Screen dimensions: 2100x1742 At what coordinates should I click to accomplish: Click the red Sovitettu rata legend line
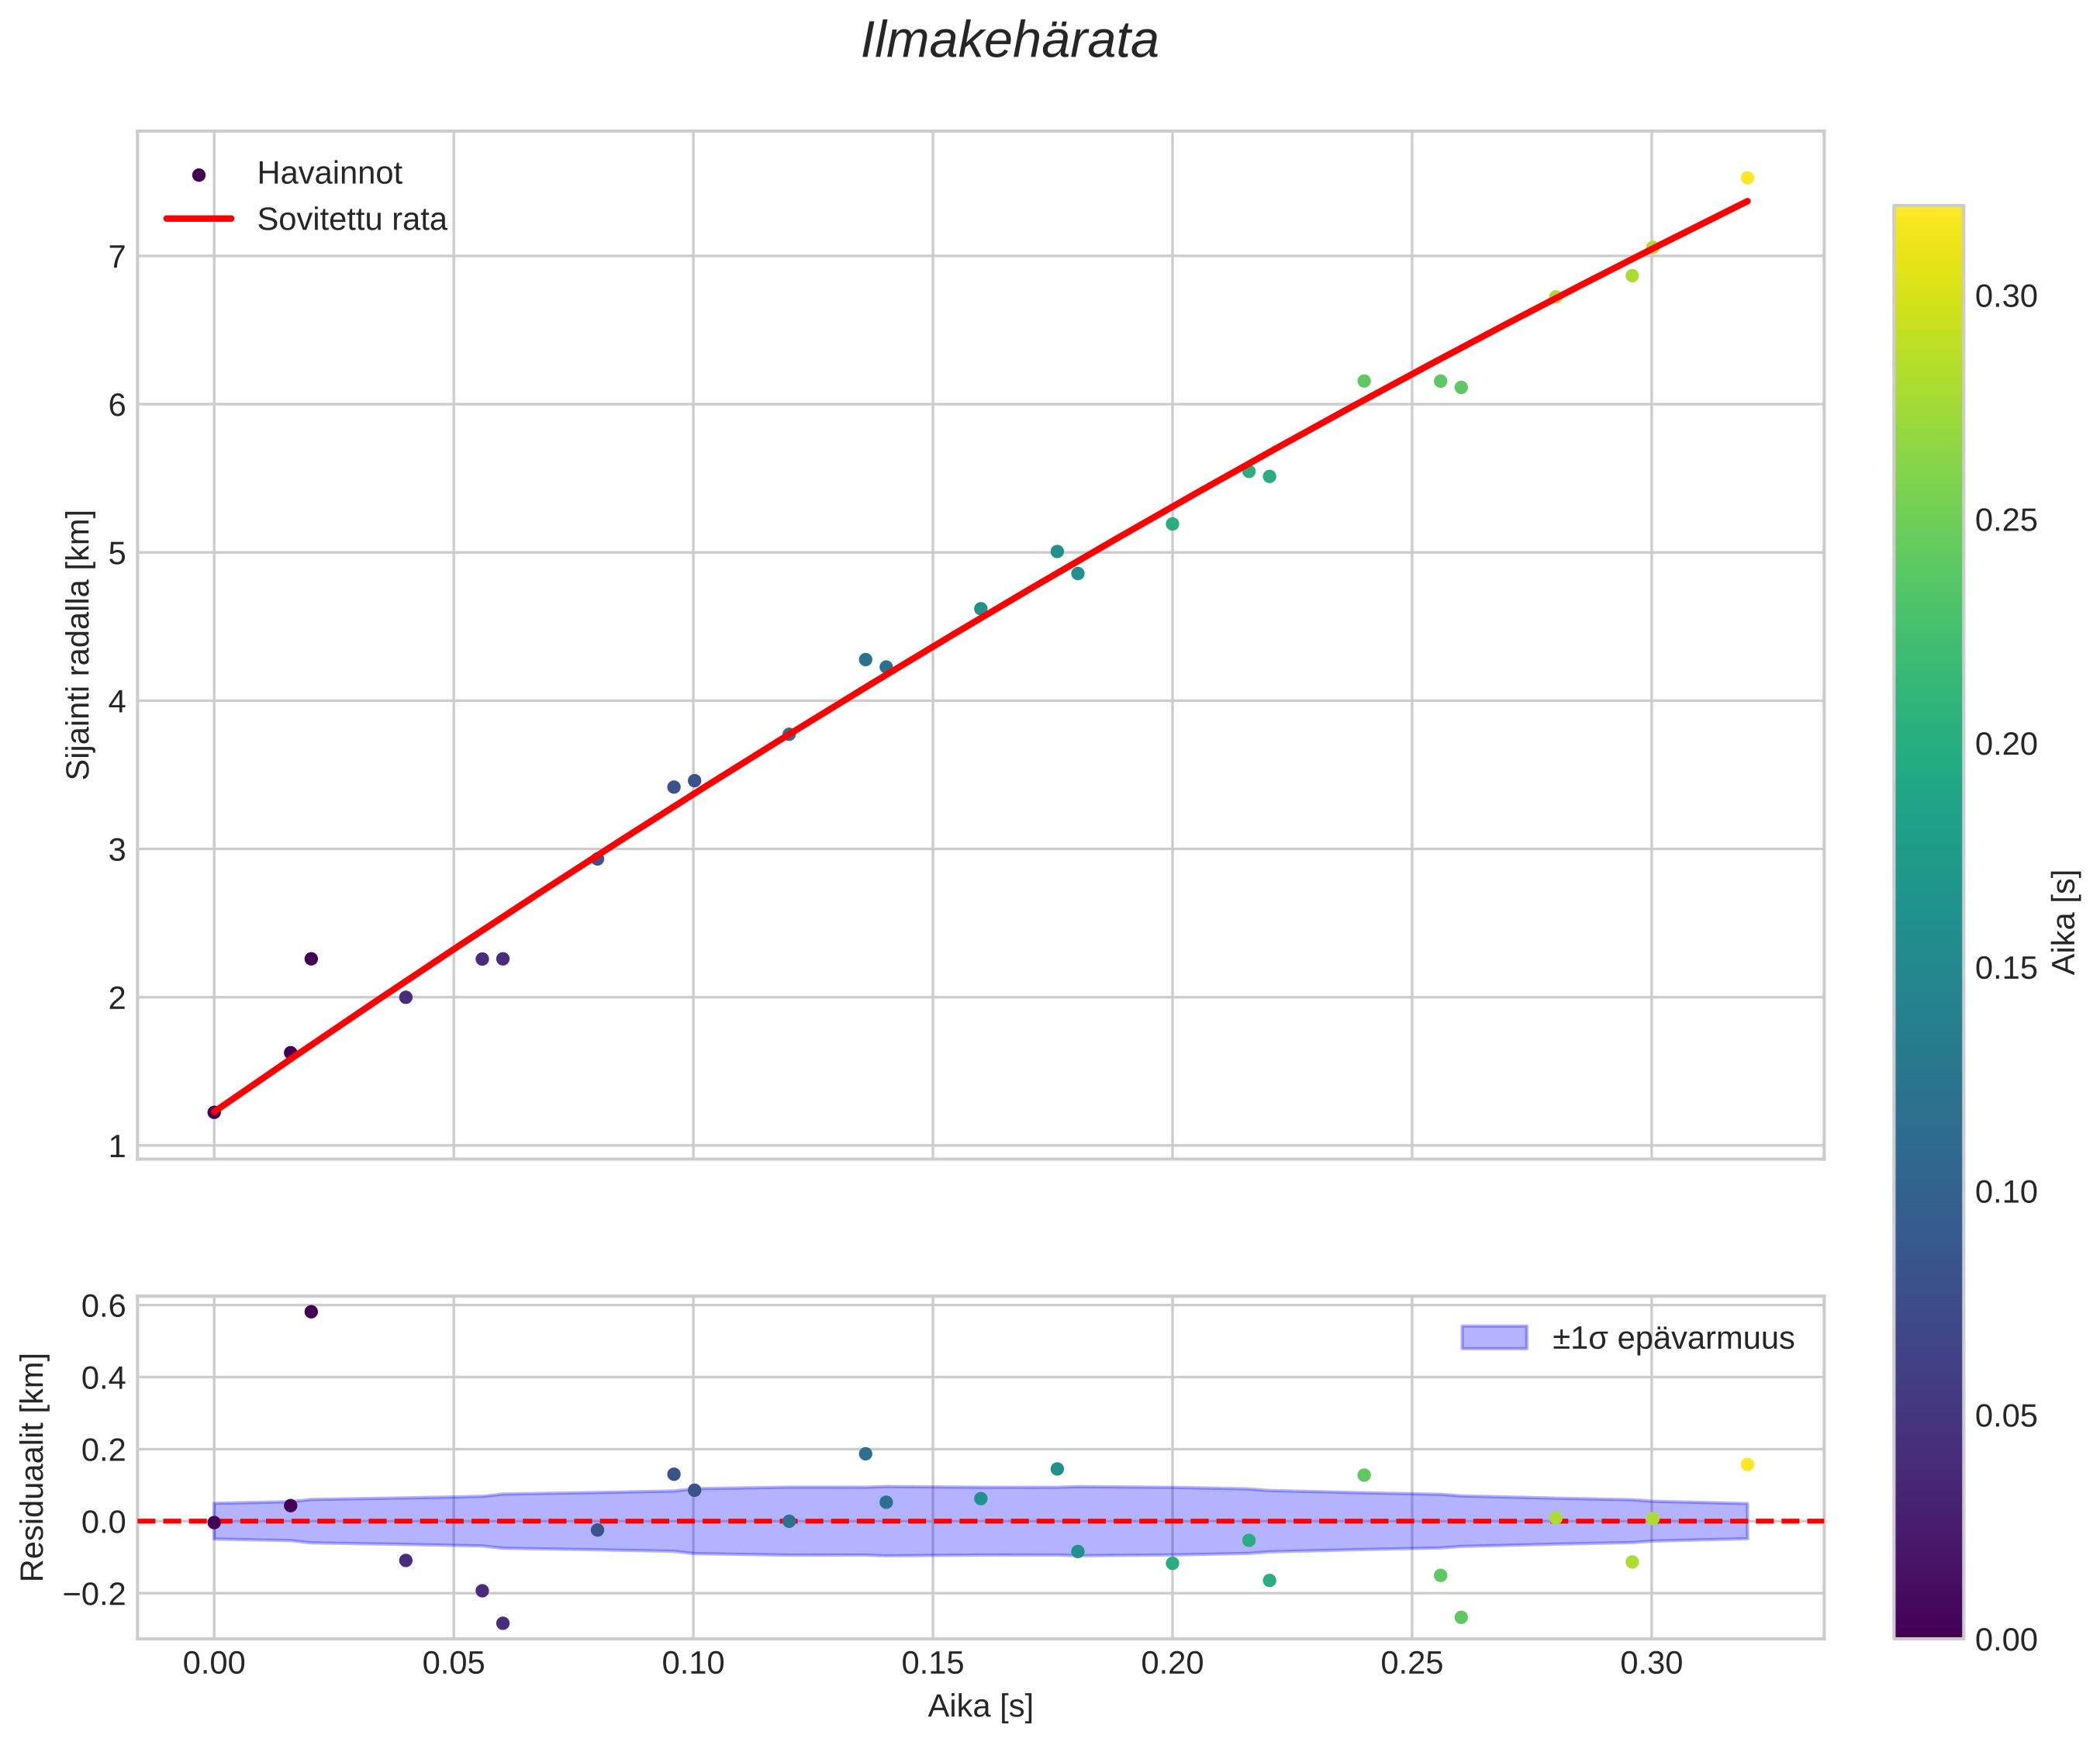coord(199,219)
